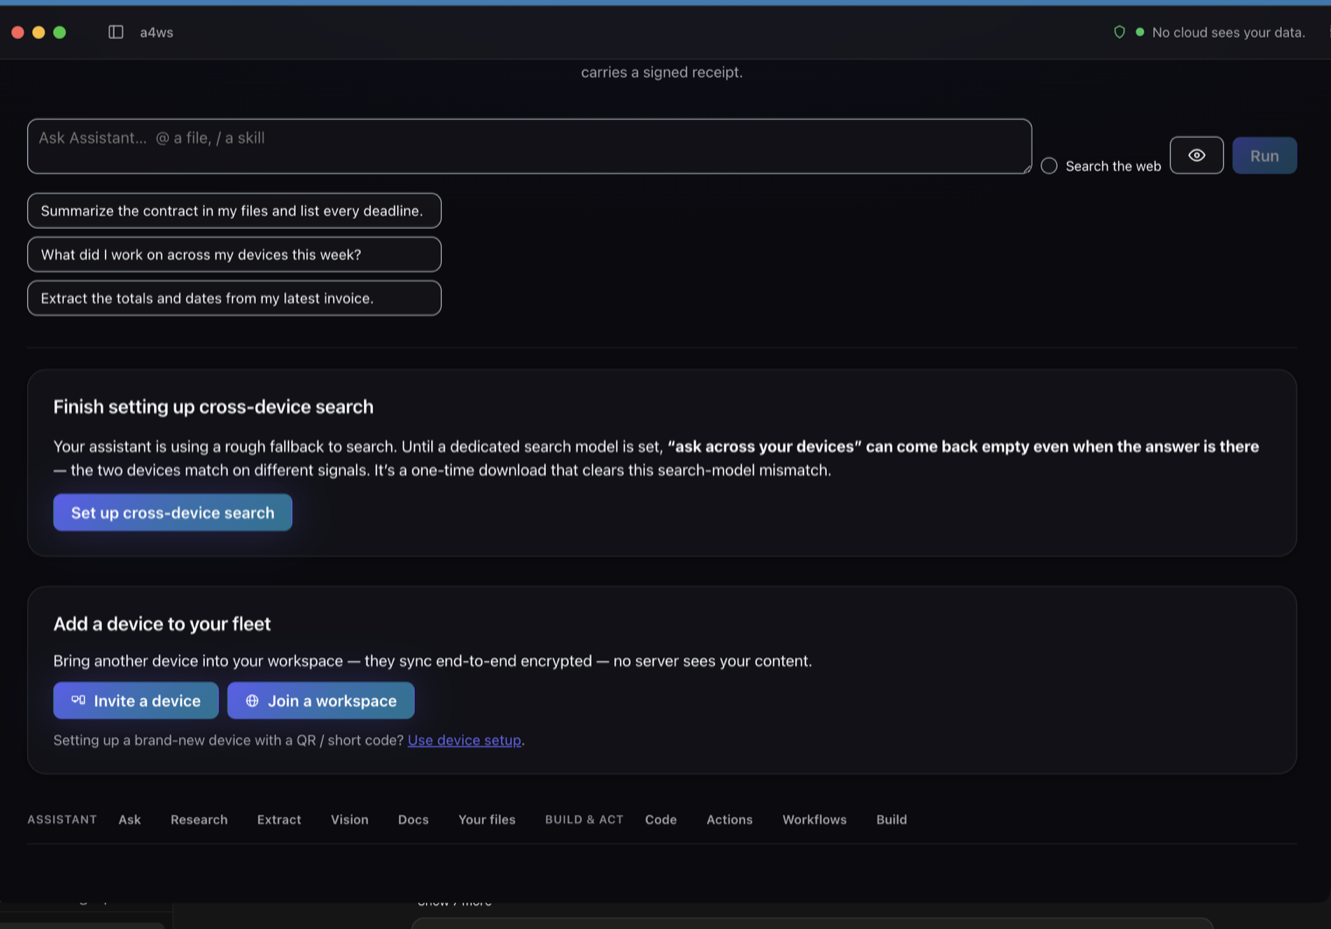Click the carries a signed receipt text

[662, 72]
